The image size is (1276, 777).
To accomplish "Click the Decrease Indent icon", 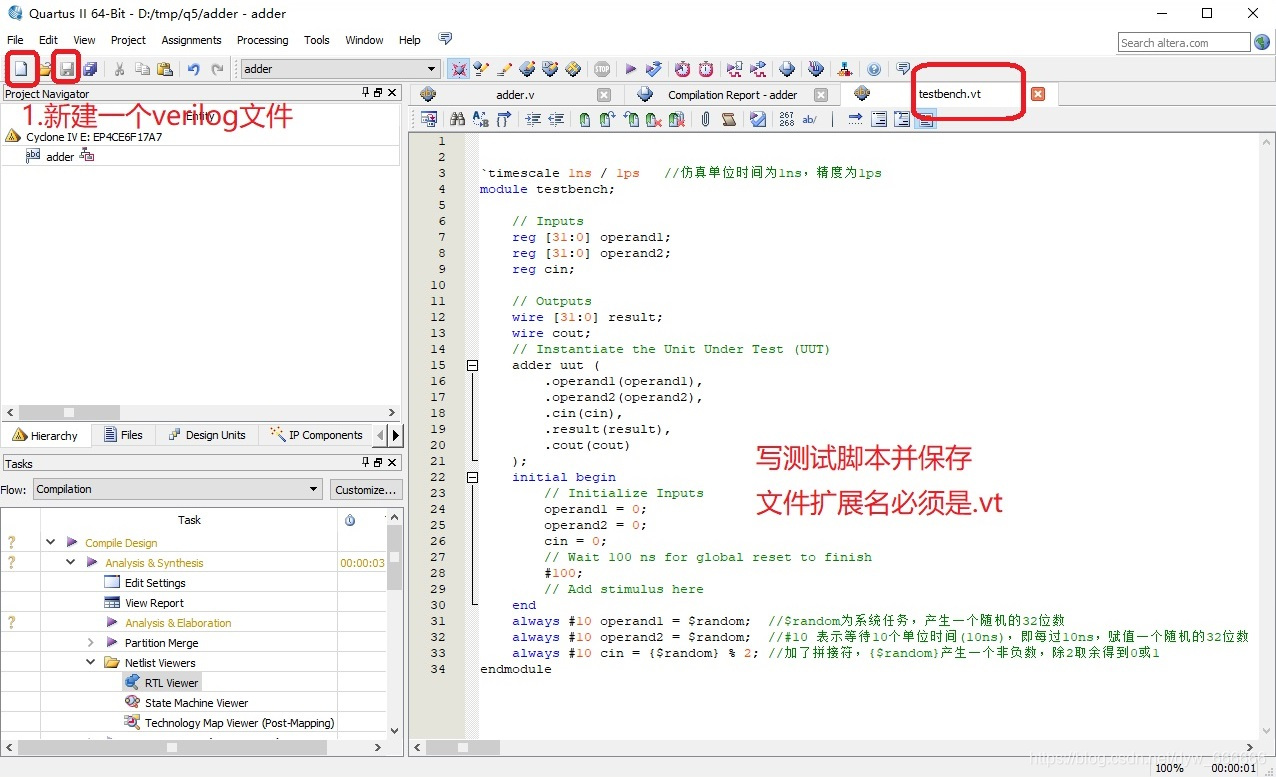I will coord(555,119).
